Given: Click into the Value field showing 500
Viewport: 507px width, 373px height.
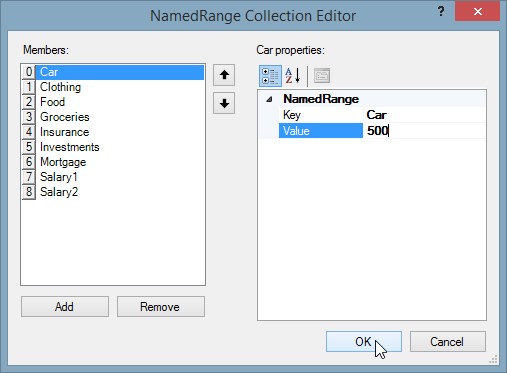Looking at the screenshot, I should point(425,131).
